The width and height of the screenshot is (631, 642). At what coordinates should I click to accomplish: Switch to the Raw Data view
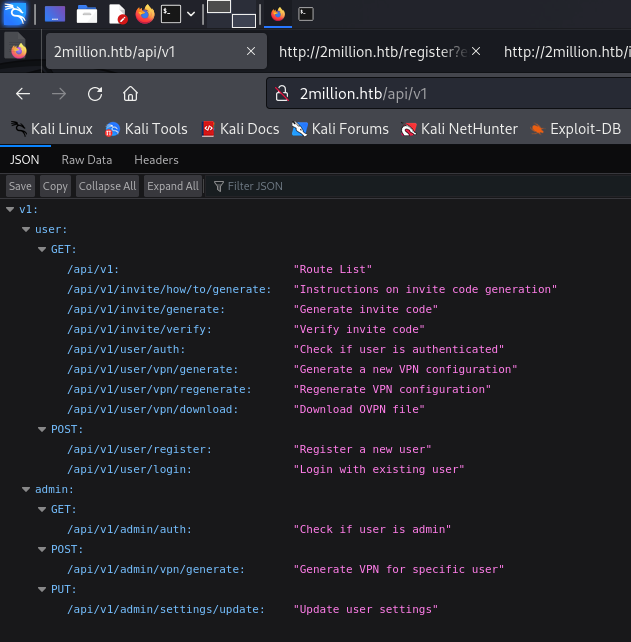click(x=87, y=160)
